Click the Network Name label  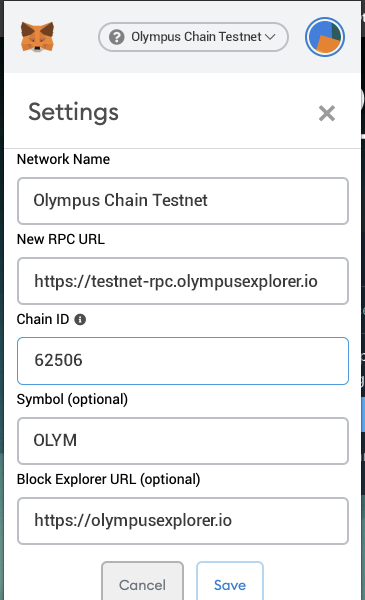64,159
